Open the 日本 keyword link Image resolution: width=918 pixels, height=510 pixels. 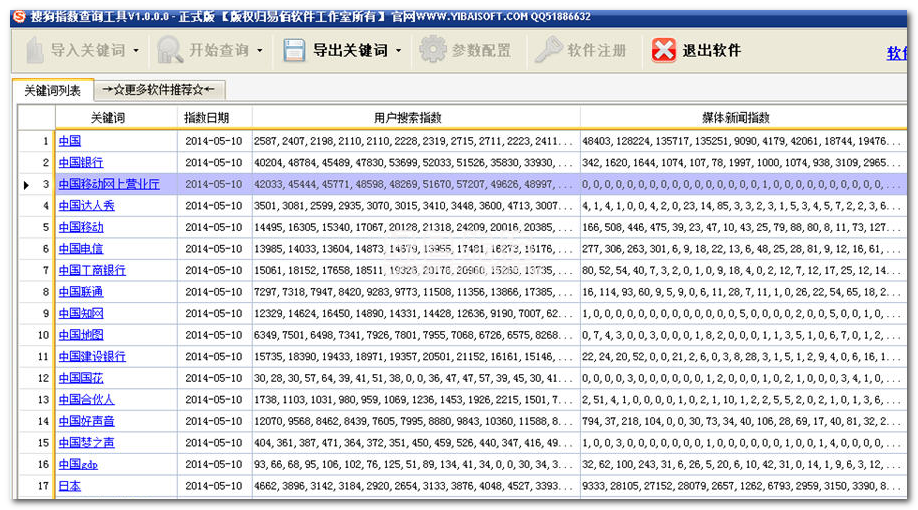[x=70, y=486]
